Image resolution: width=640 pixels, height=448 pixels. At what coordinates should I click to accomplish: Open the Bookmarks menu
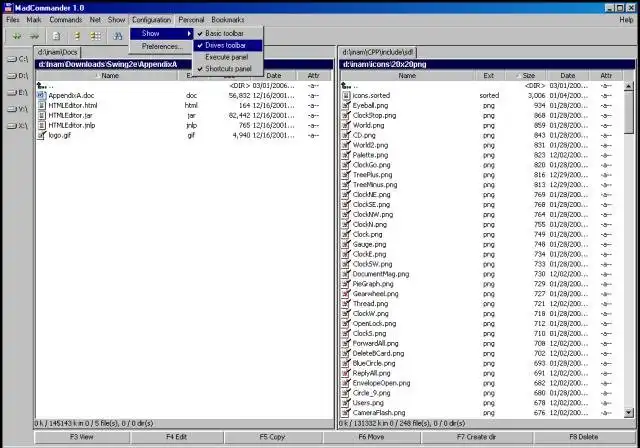click(228, 20)
